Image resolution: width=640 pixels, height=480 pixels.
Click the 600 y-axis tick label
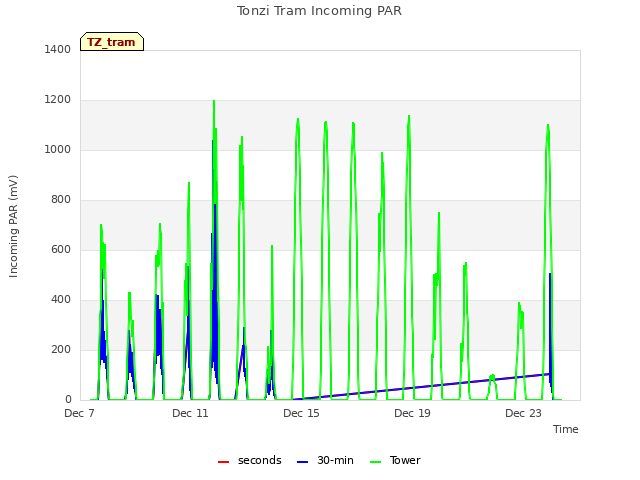pos(61,249)
